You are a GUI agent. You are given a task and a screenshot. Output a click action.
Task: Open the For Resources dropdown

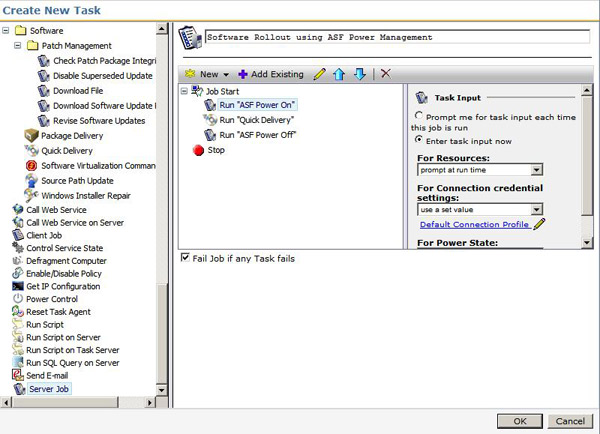click(536, 170)
